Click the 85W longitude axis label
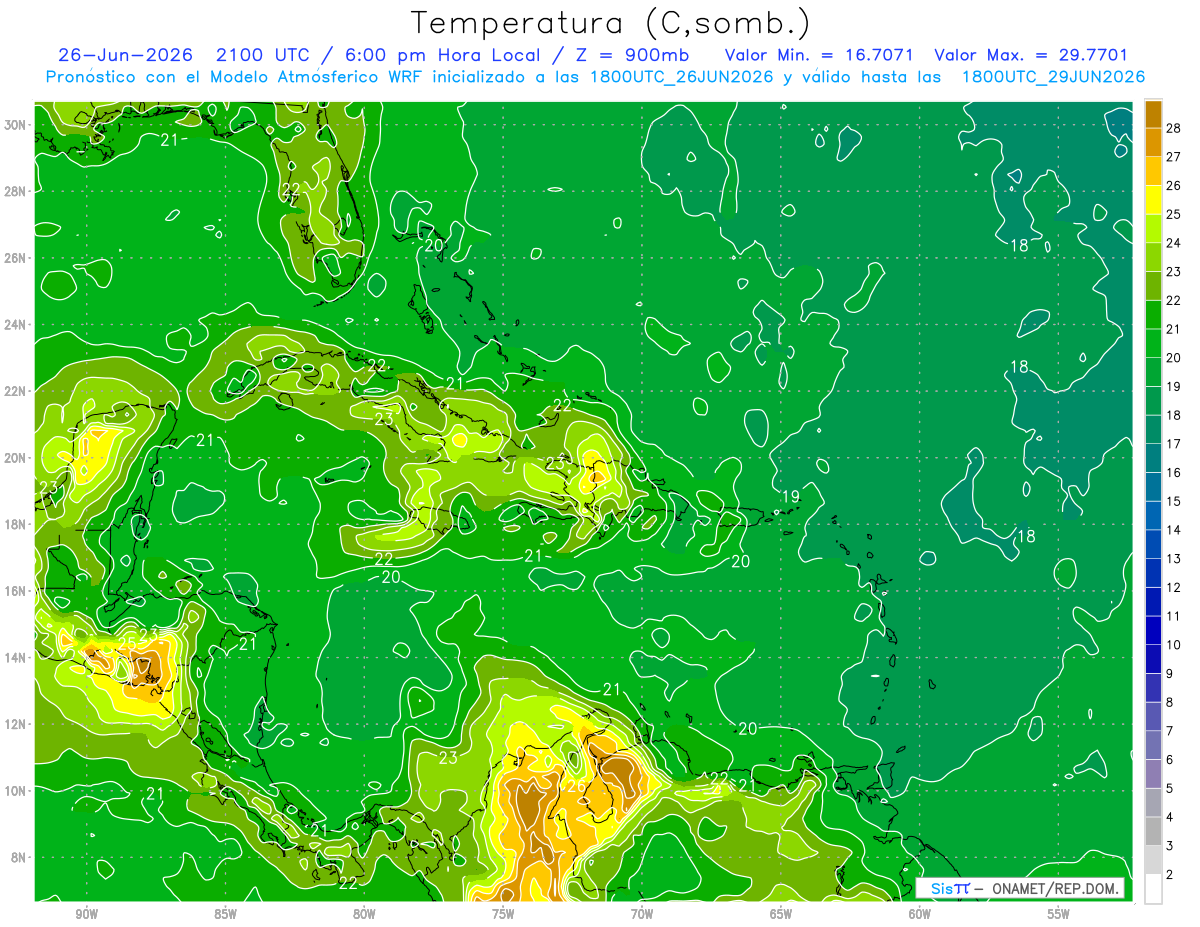 pyautogui.click(x=225, y=914)
